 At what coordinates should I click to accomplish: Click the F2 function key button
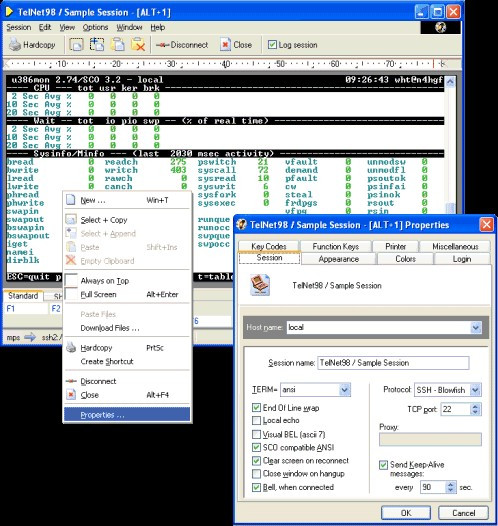[x=56, y=308]
